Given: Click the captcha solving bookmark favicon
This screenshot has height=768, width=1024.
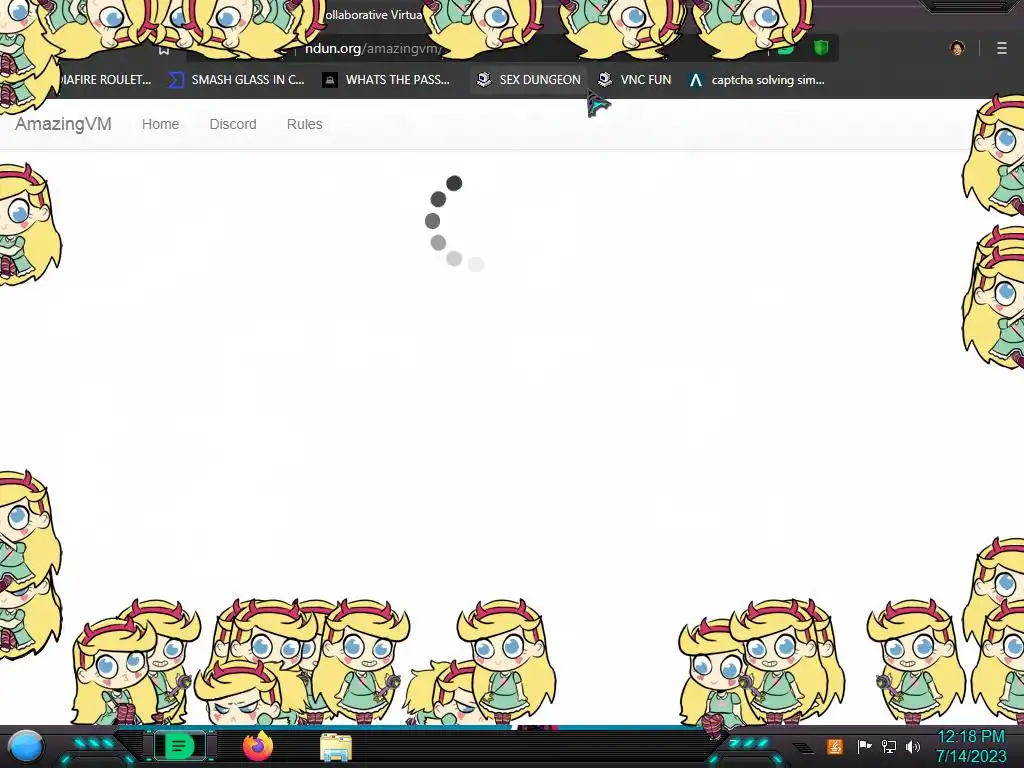Looking at the screenshot, I should 696,80.
